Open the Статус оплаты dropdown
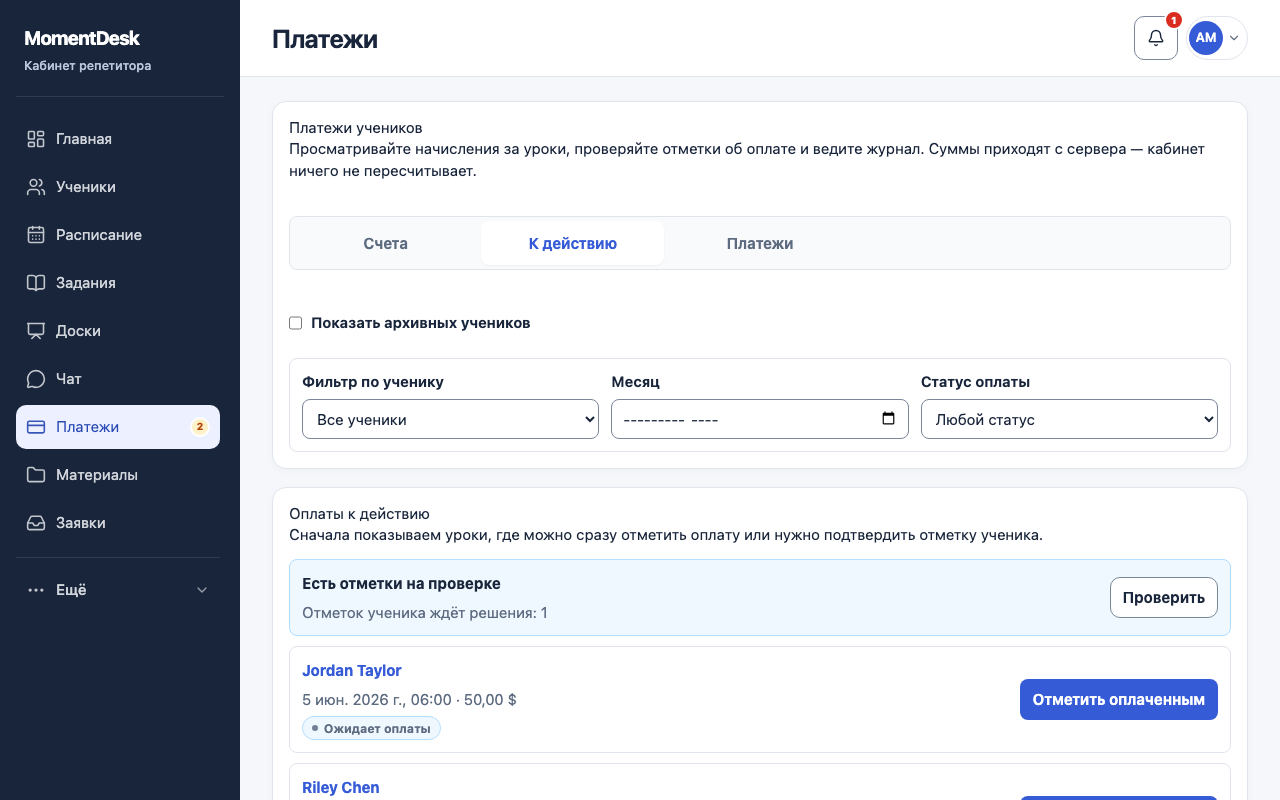The height and width of the screenshot is (800, 1280). (1069, 419)
